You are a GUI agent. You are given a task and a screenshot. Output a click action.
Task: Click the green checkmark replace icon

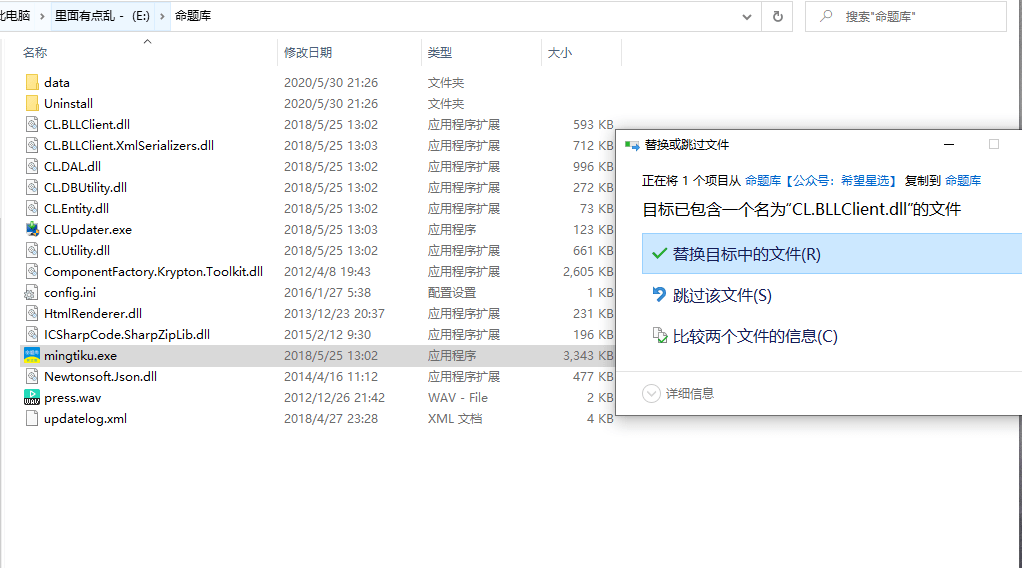pyautogui.click(x=660, y=253)
